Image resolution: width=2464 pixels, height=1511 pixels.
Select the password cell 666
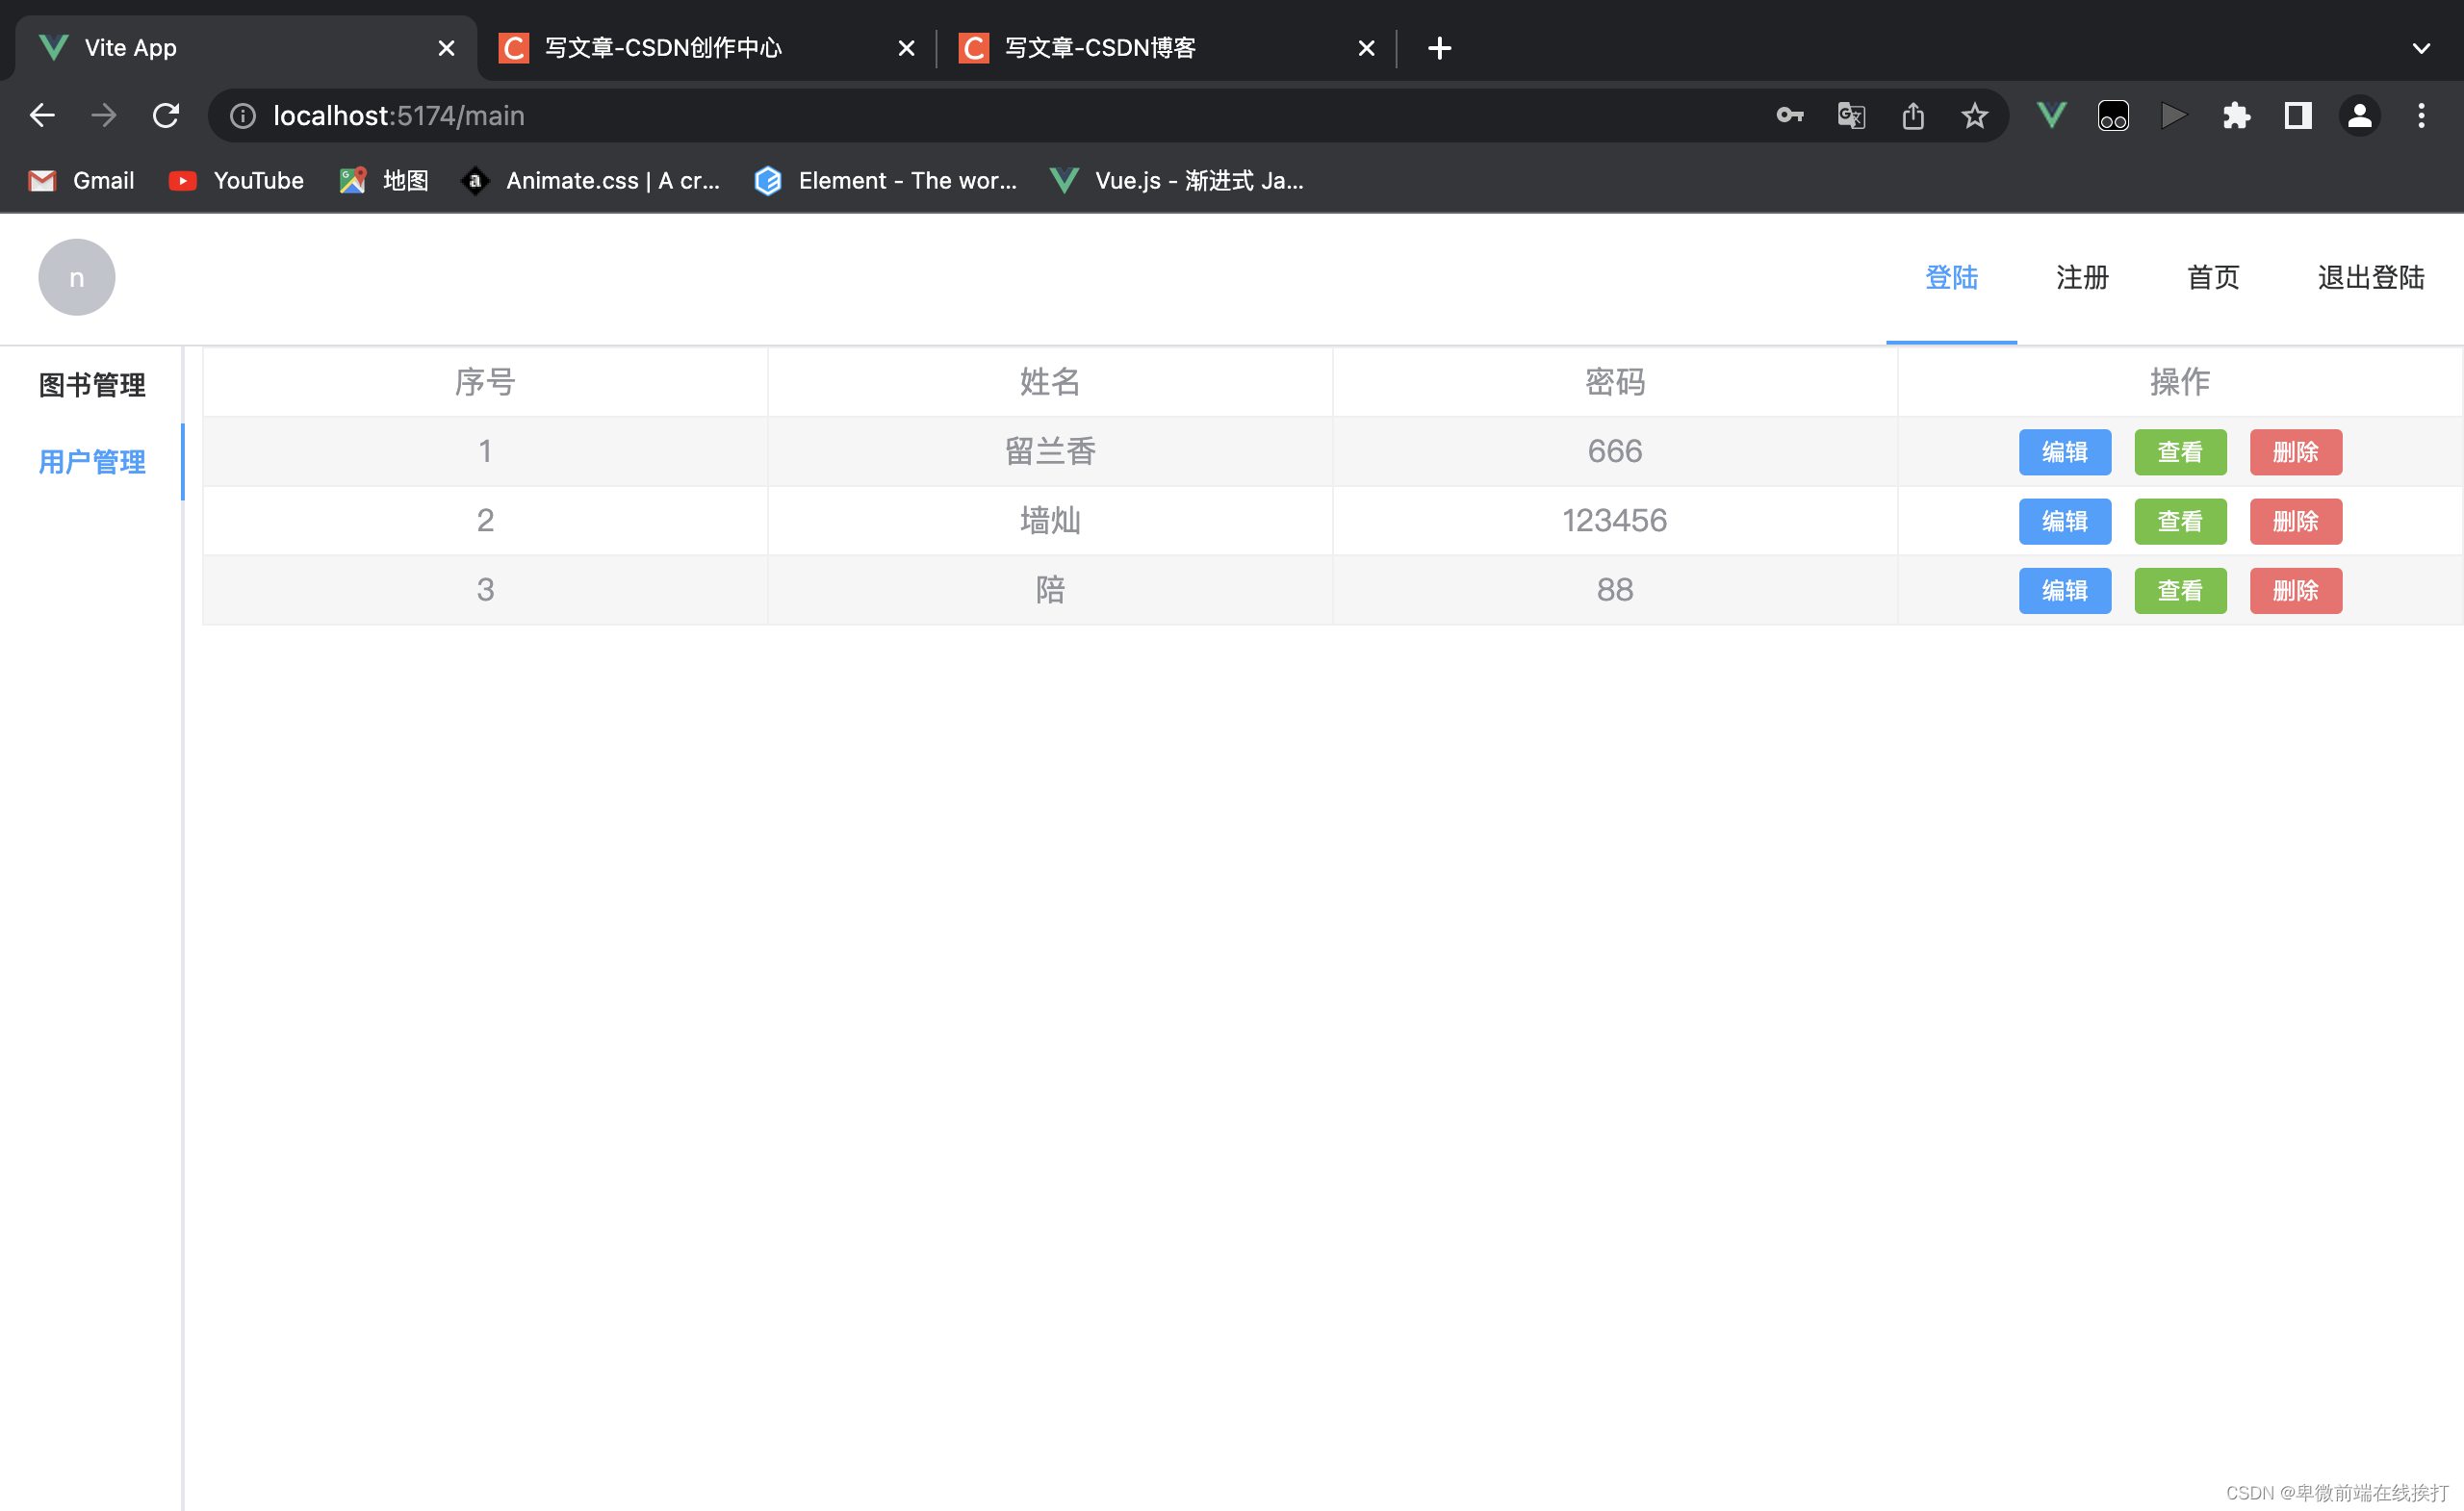pyautogui.click(x=1615, y=452)
